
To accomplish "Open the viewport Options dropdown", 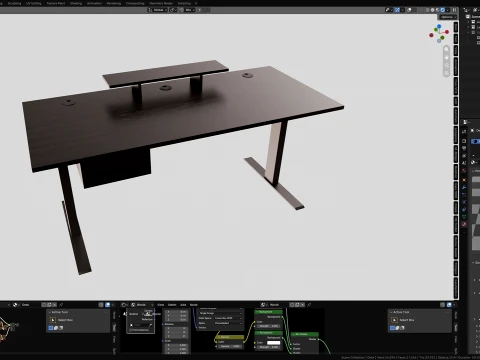I will pyautogui.click(x=448, y=17).
